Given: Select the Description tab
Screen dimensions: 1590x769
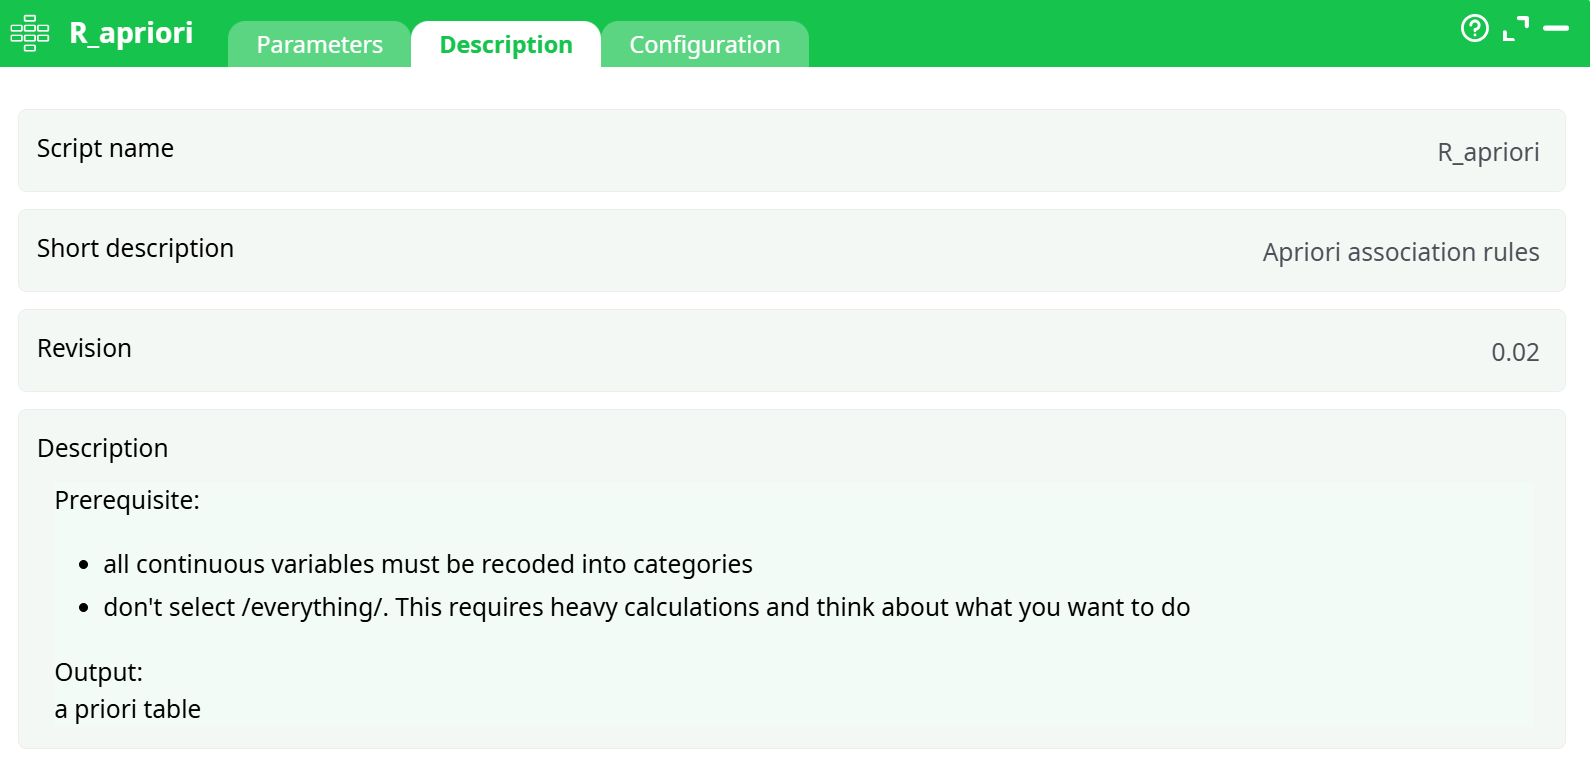Looking at the screenshot, I should click(x=506, y=45).
